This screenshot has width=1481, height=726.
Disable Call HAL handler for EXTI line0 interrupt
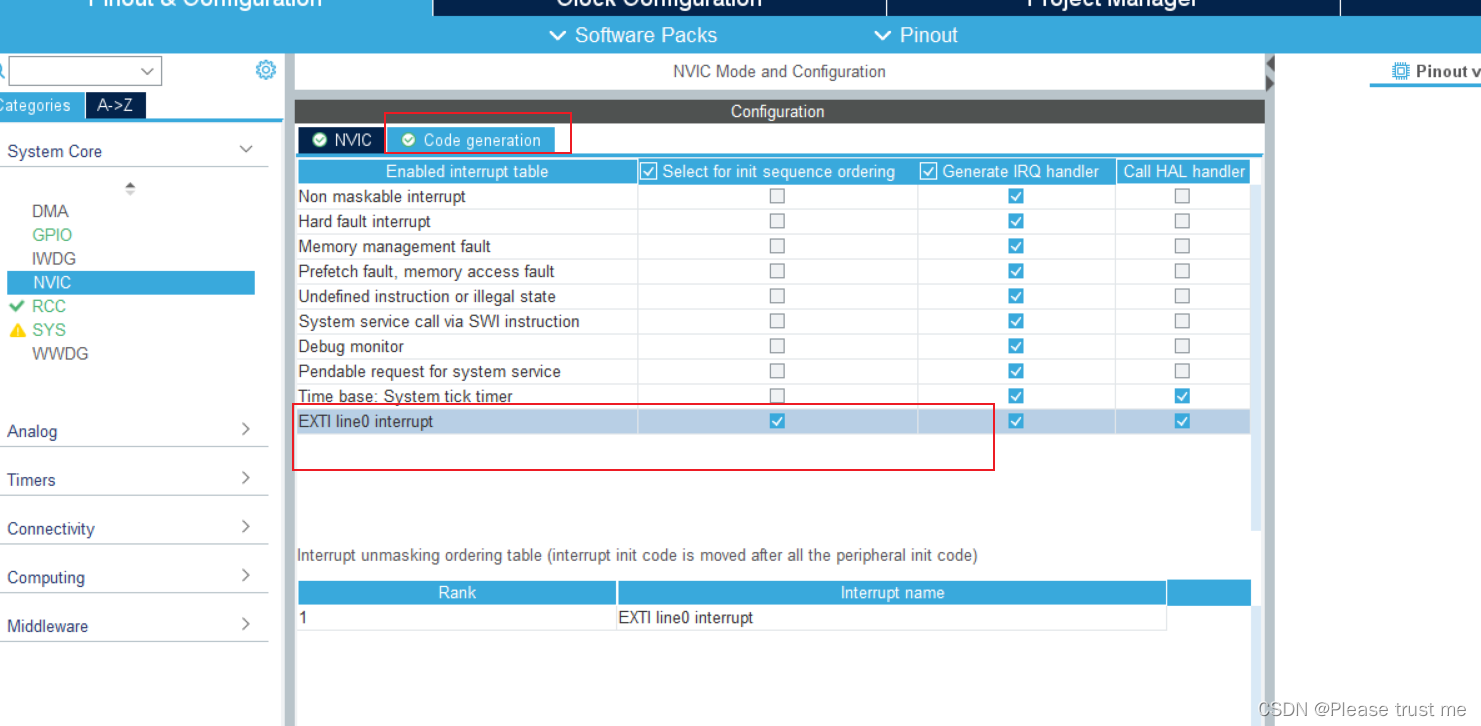pyautogui.click(x=1182, y=421)
